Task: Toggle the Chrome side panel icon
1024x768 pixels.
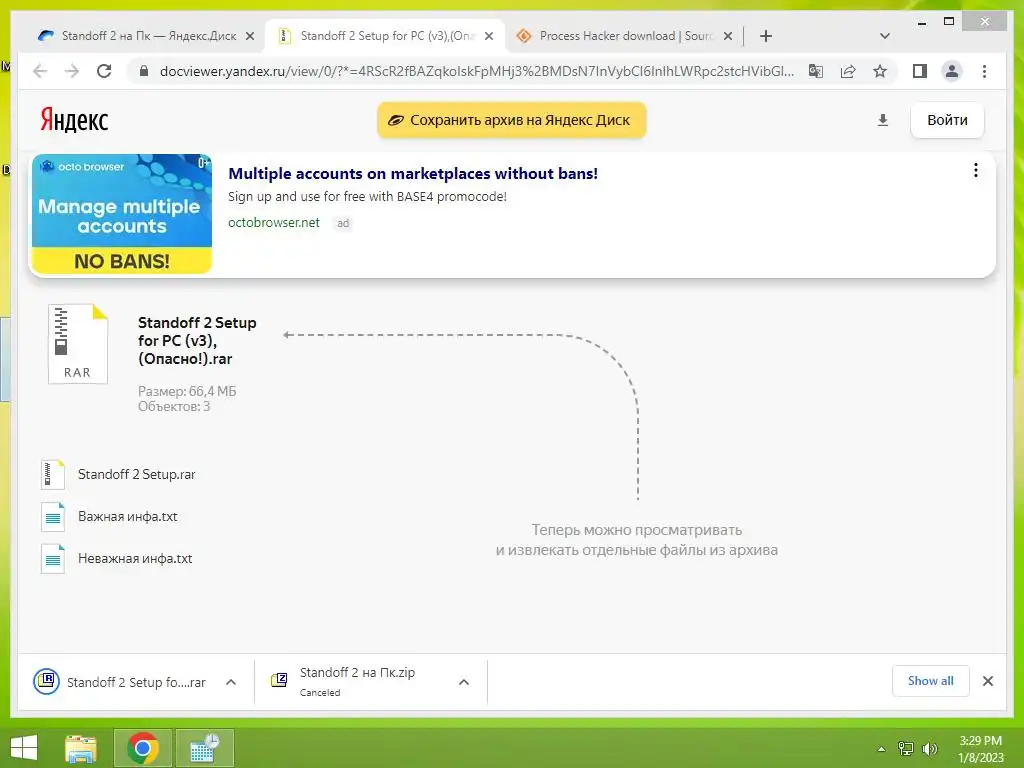Action: pos(920,71)
